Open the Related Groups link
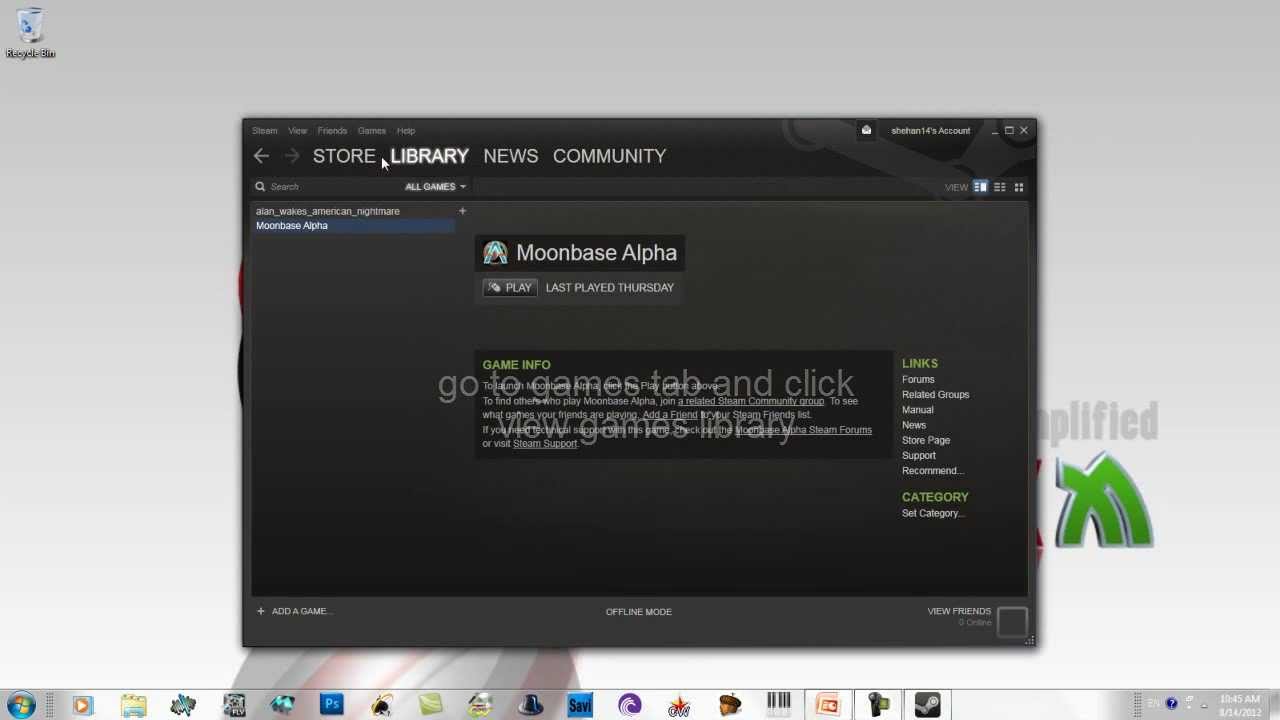Screen dimensions: 1280x720 coord(935,395)
